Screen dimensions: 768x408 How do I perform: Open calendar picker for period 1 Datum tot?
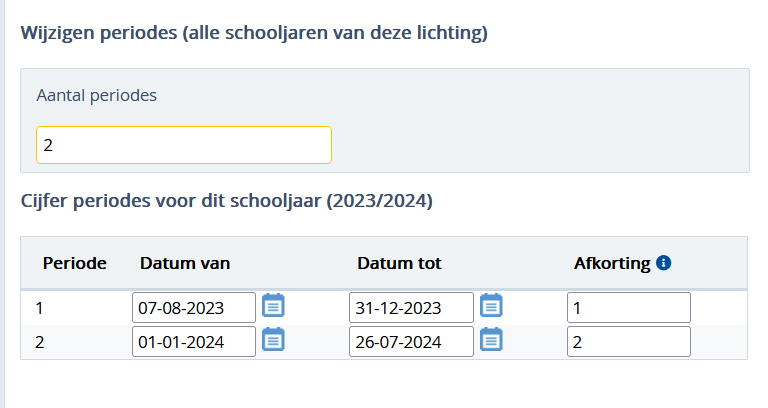(491, 306)
